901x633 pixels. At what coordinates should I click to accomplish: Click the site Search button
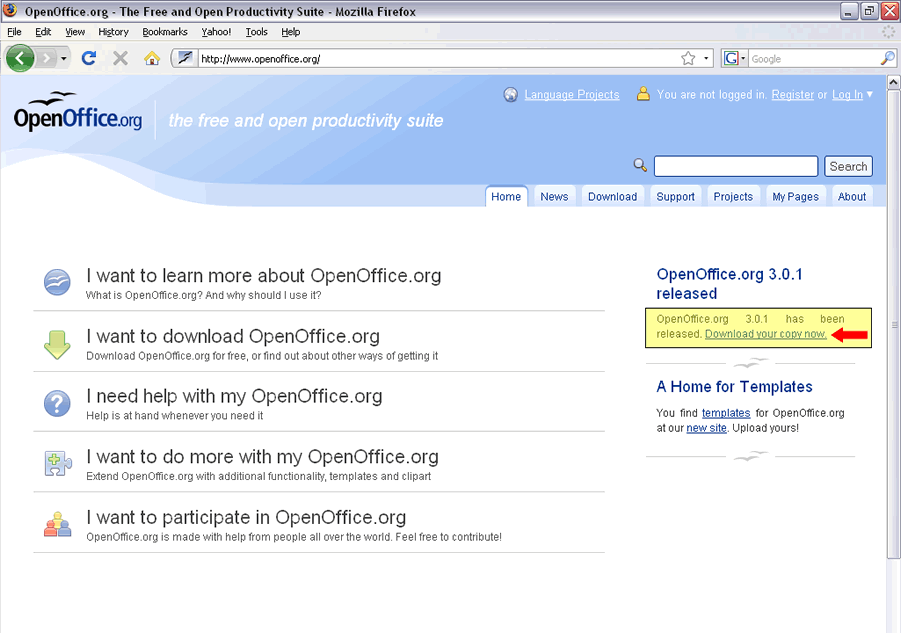click(848, 166)
